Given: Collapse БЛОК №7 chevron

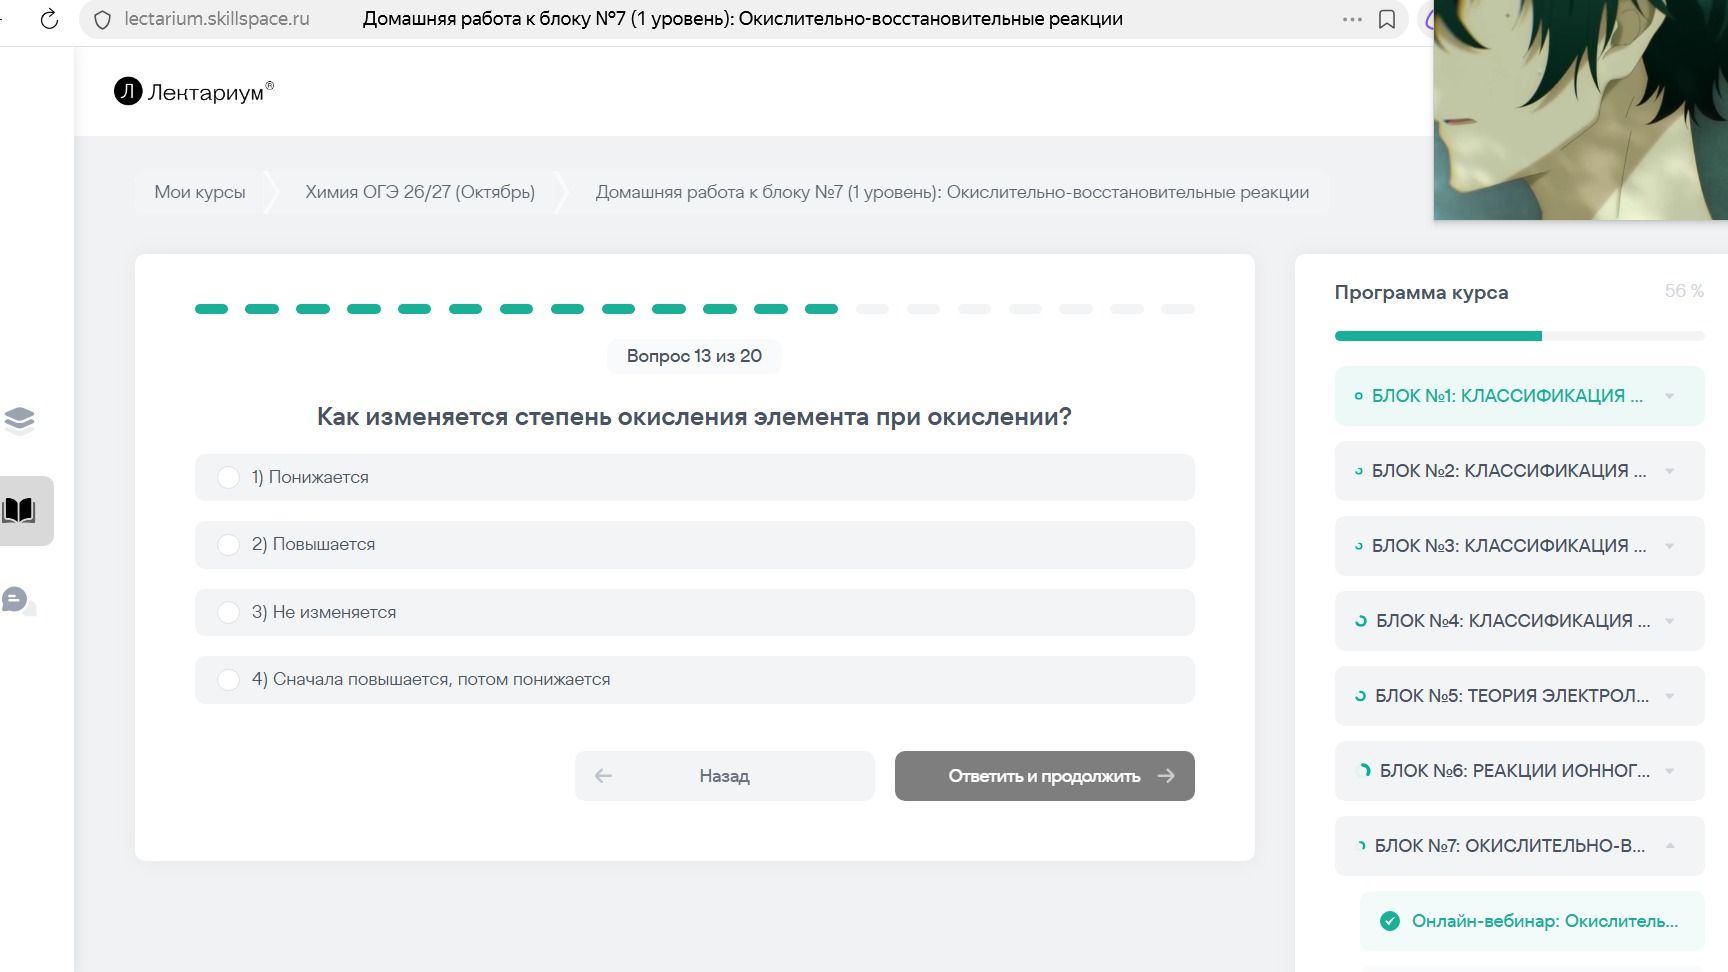Looking at the screenshot, I should tap(1670, 846).
